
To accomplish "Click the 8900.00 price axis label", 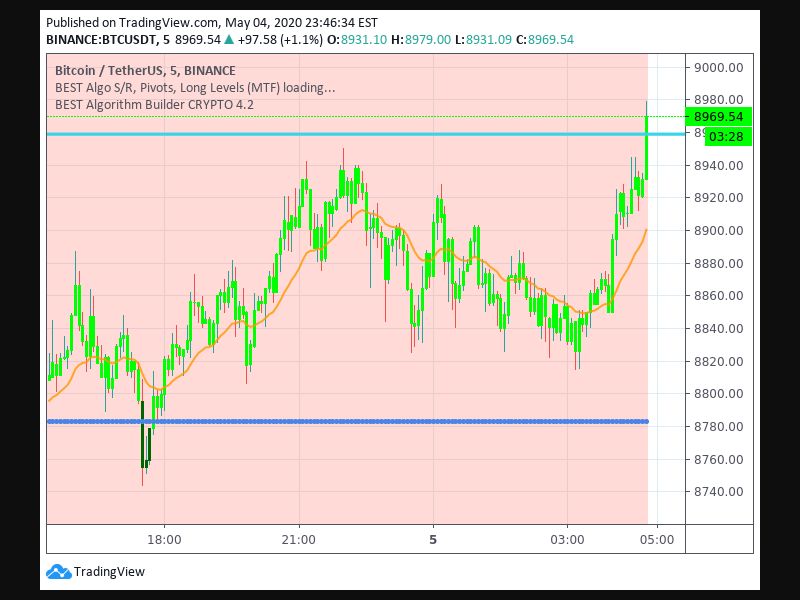I will coord(718,231).
